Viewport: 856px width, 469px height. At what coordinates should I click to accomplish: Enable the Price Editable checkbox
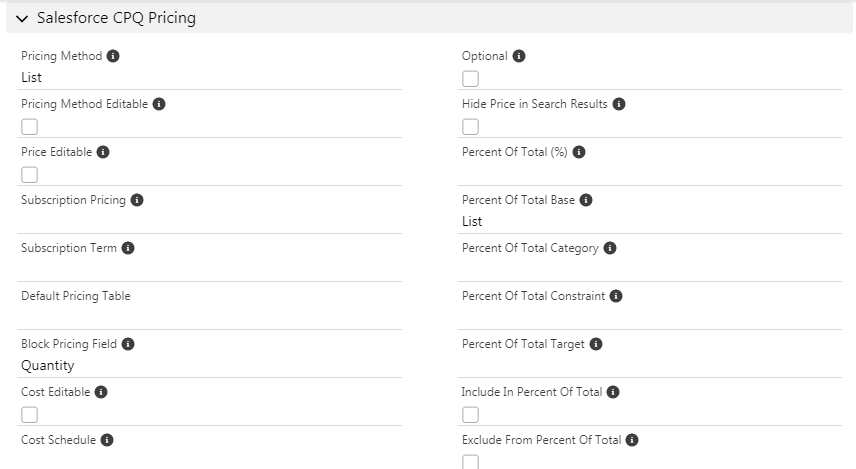tap(30, 174)
